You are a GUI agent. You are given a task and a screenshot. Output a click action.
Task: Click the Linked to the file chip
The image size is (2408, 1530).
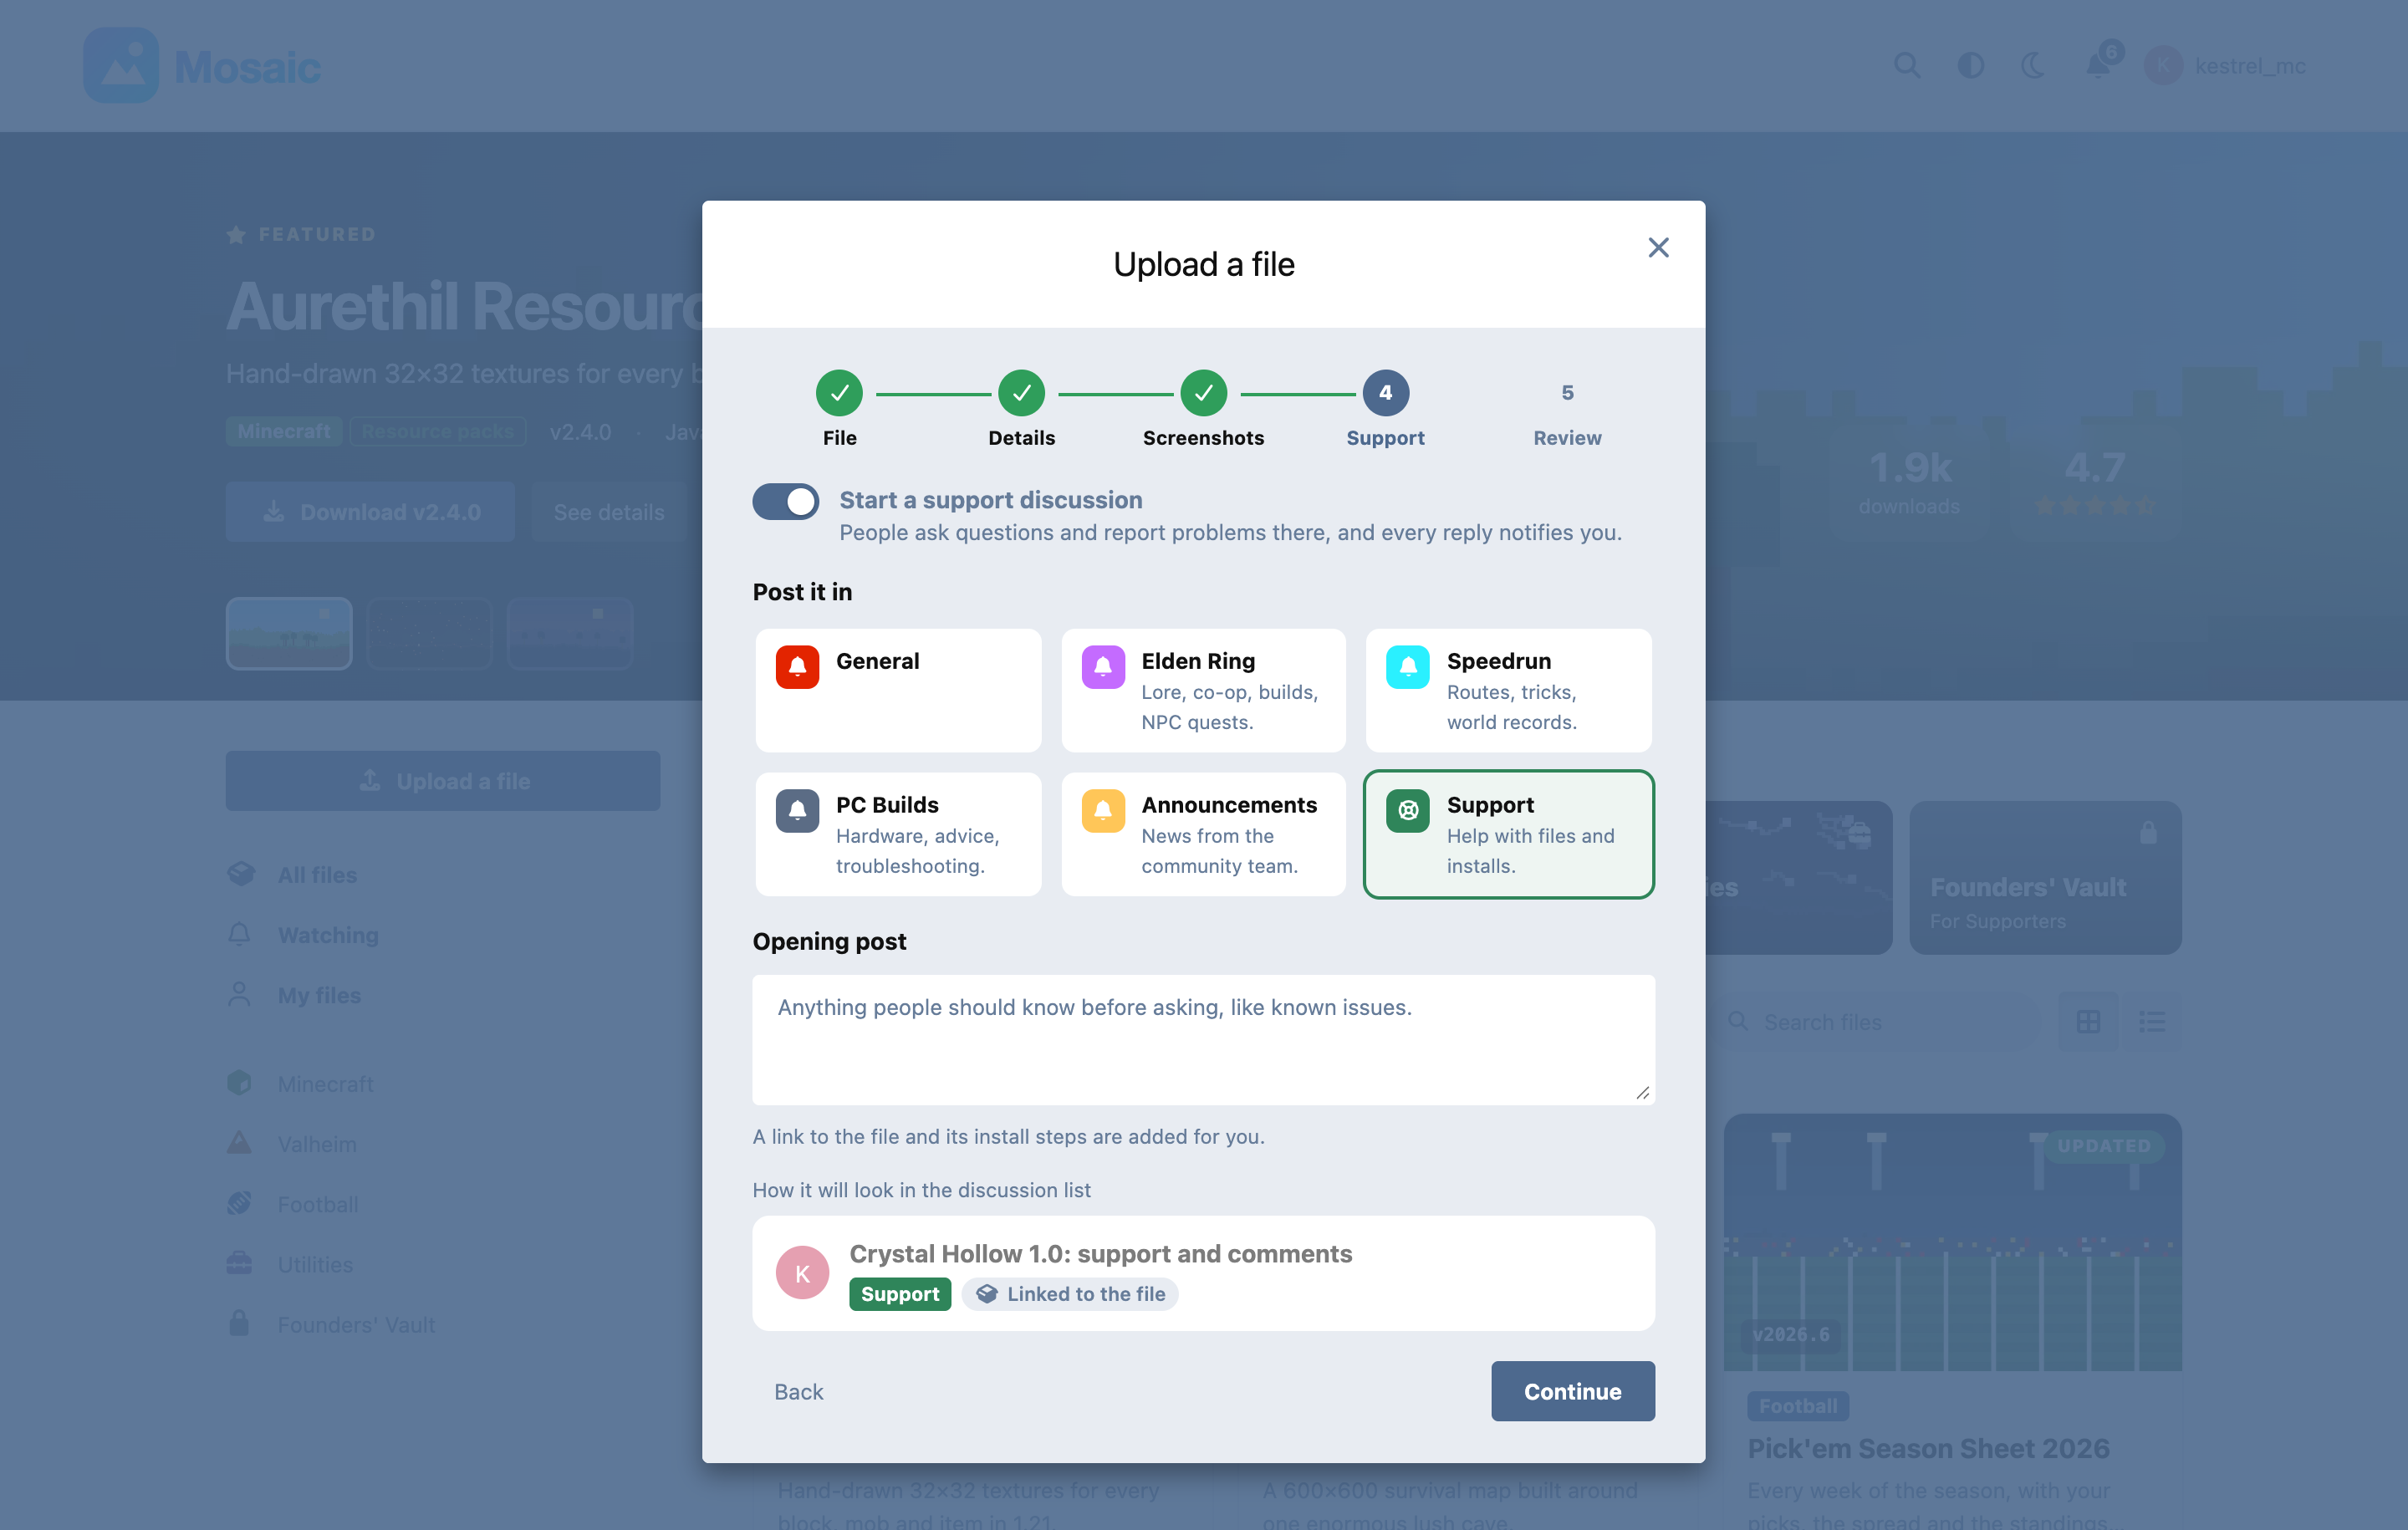tap(1070, 1294)
